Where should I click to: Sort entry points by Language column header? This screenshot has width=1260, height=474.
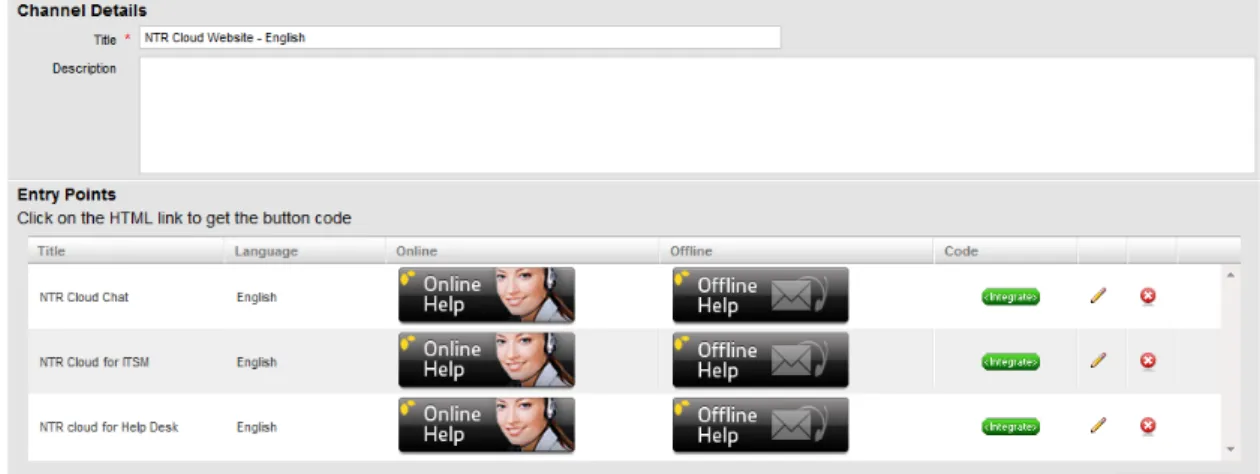[266, 251]
